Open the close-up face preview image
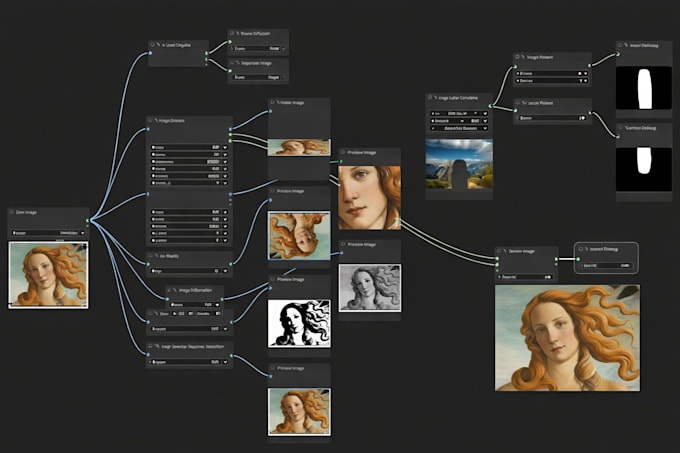 coord(369,198)
